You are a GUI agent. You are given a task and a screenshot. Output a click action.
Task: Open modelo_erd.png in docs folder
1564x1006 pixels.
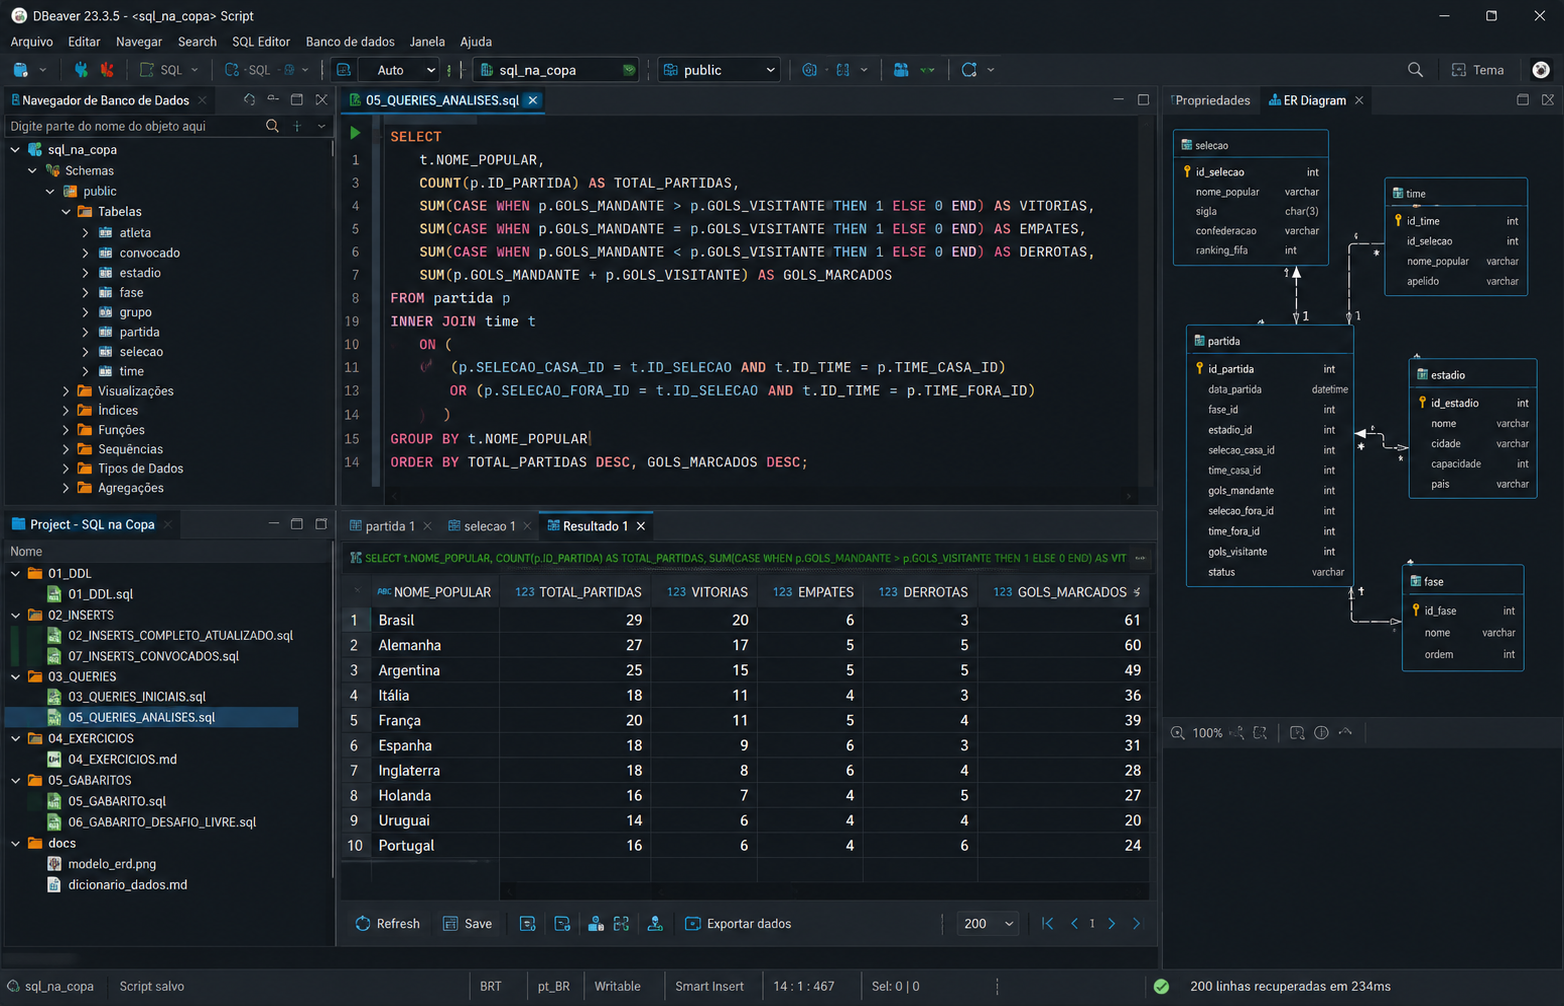(112, 864)
